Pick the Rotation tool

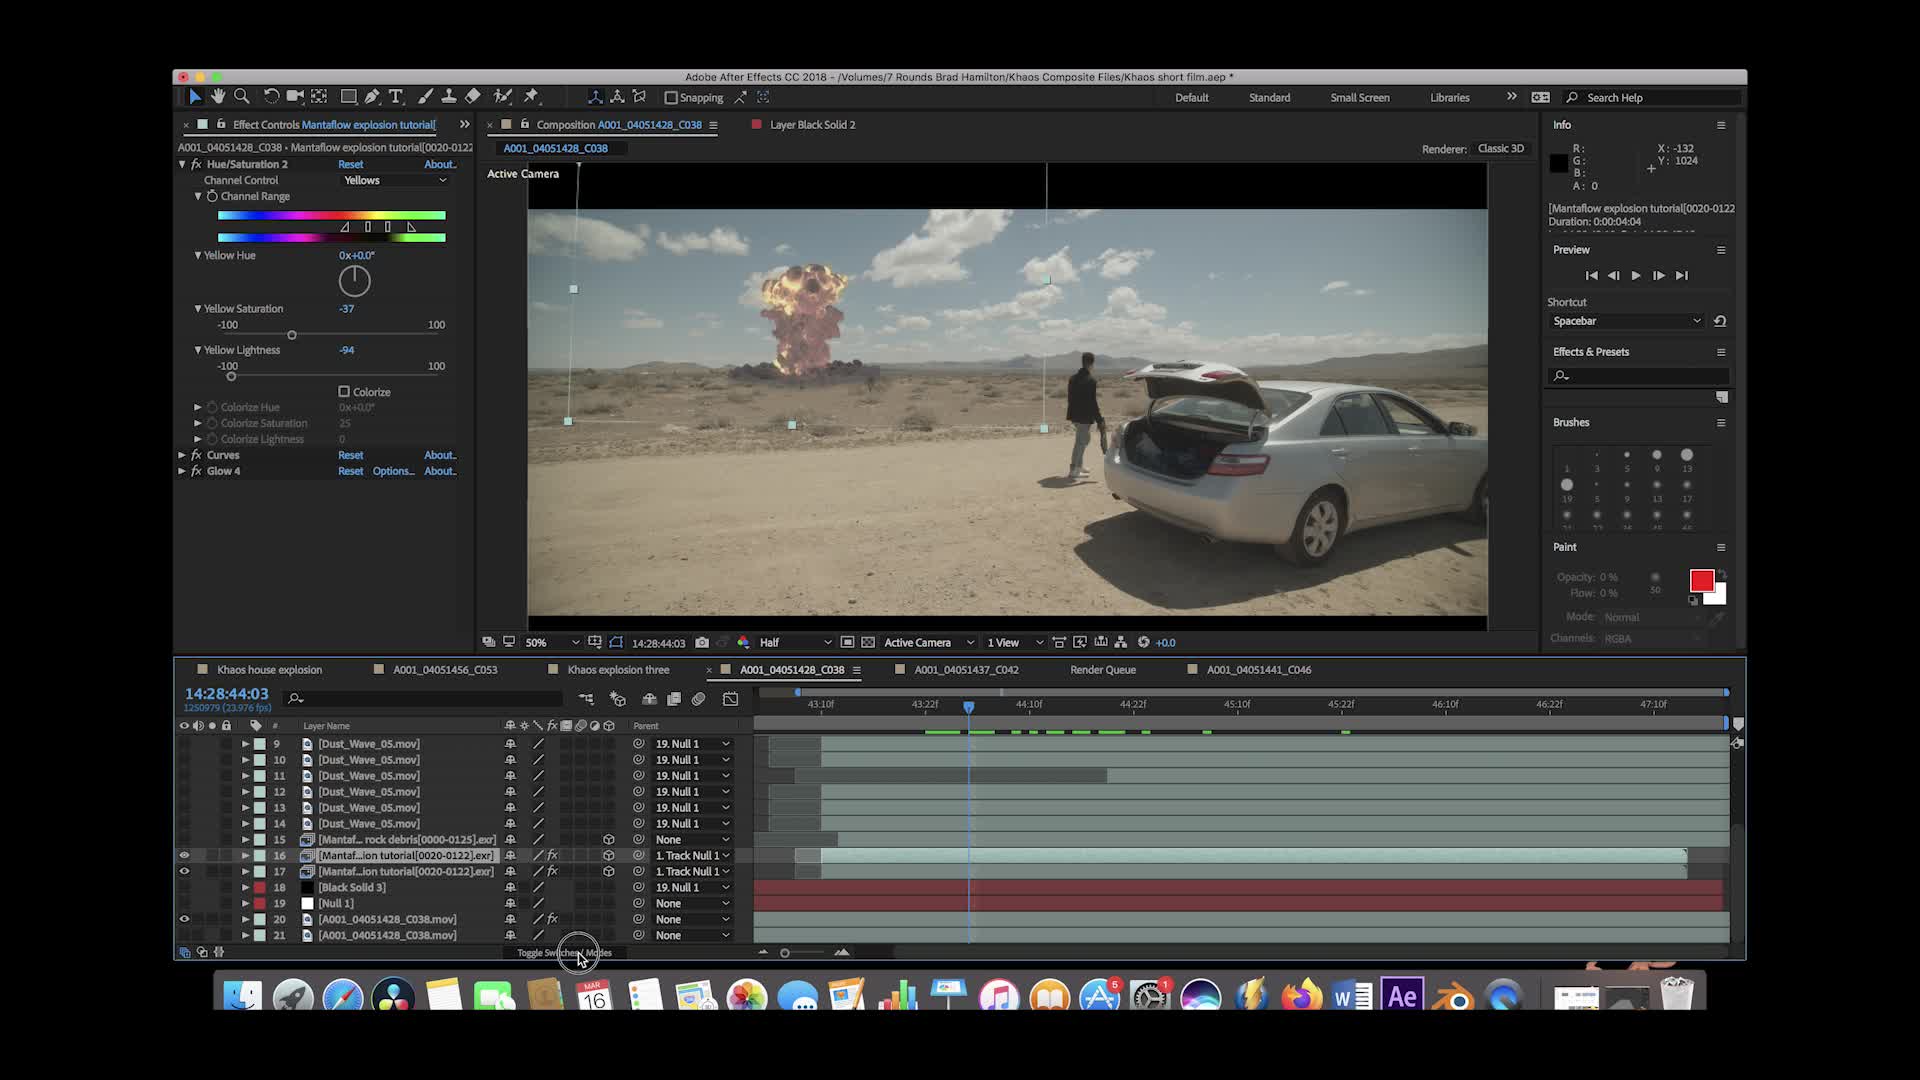click(x=271, y=96)
